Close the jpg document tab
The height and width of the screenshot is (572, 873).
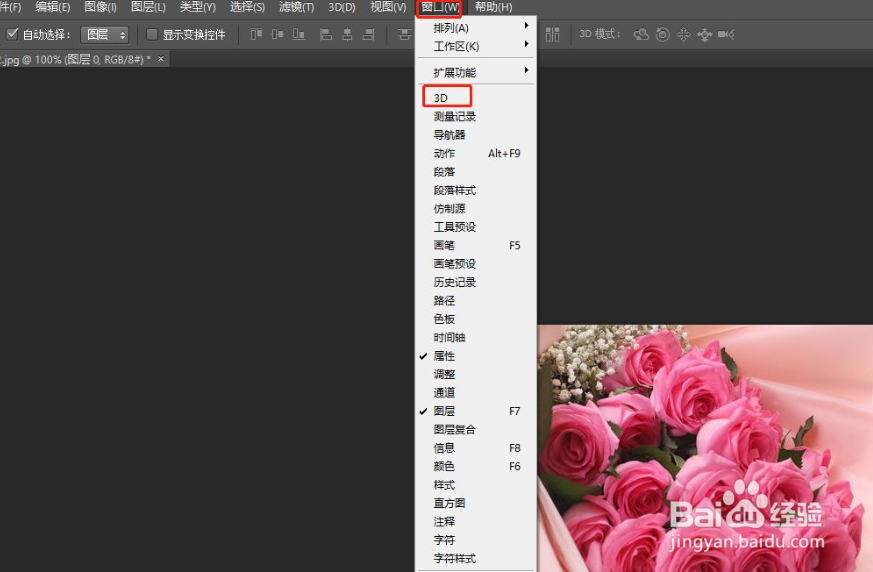pos(161,58)
